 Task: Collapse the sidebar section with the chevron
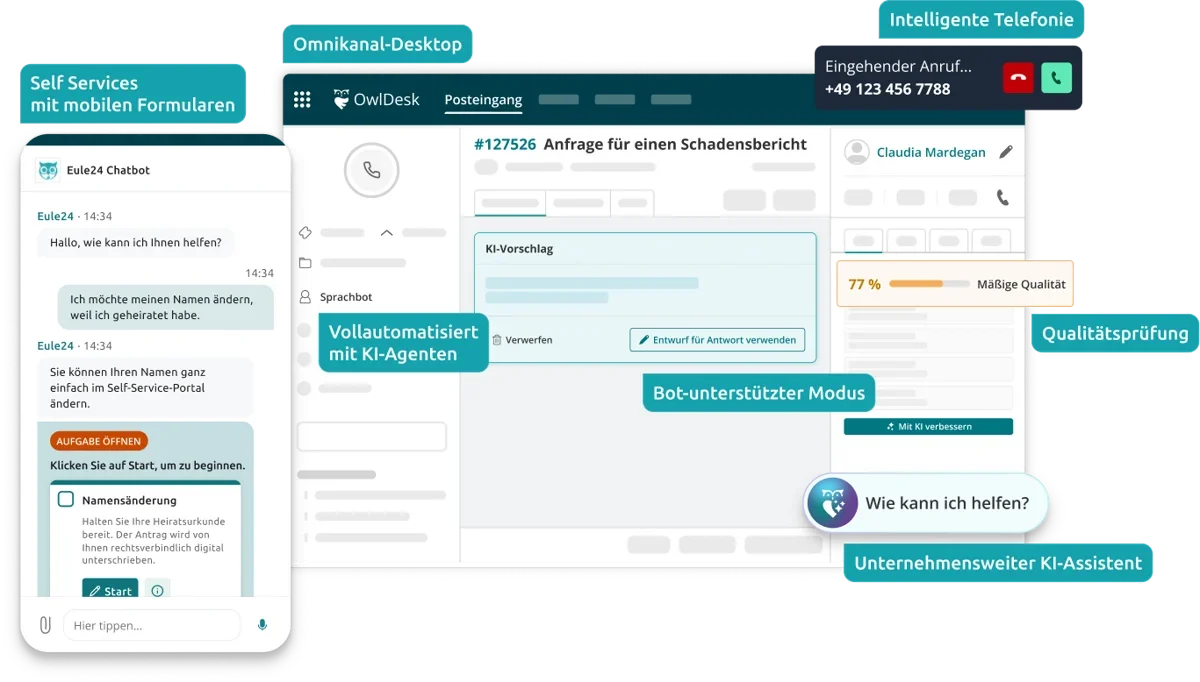pyautogui.click(x=386, y=233)
